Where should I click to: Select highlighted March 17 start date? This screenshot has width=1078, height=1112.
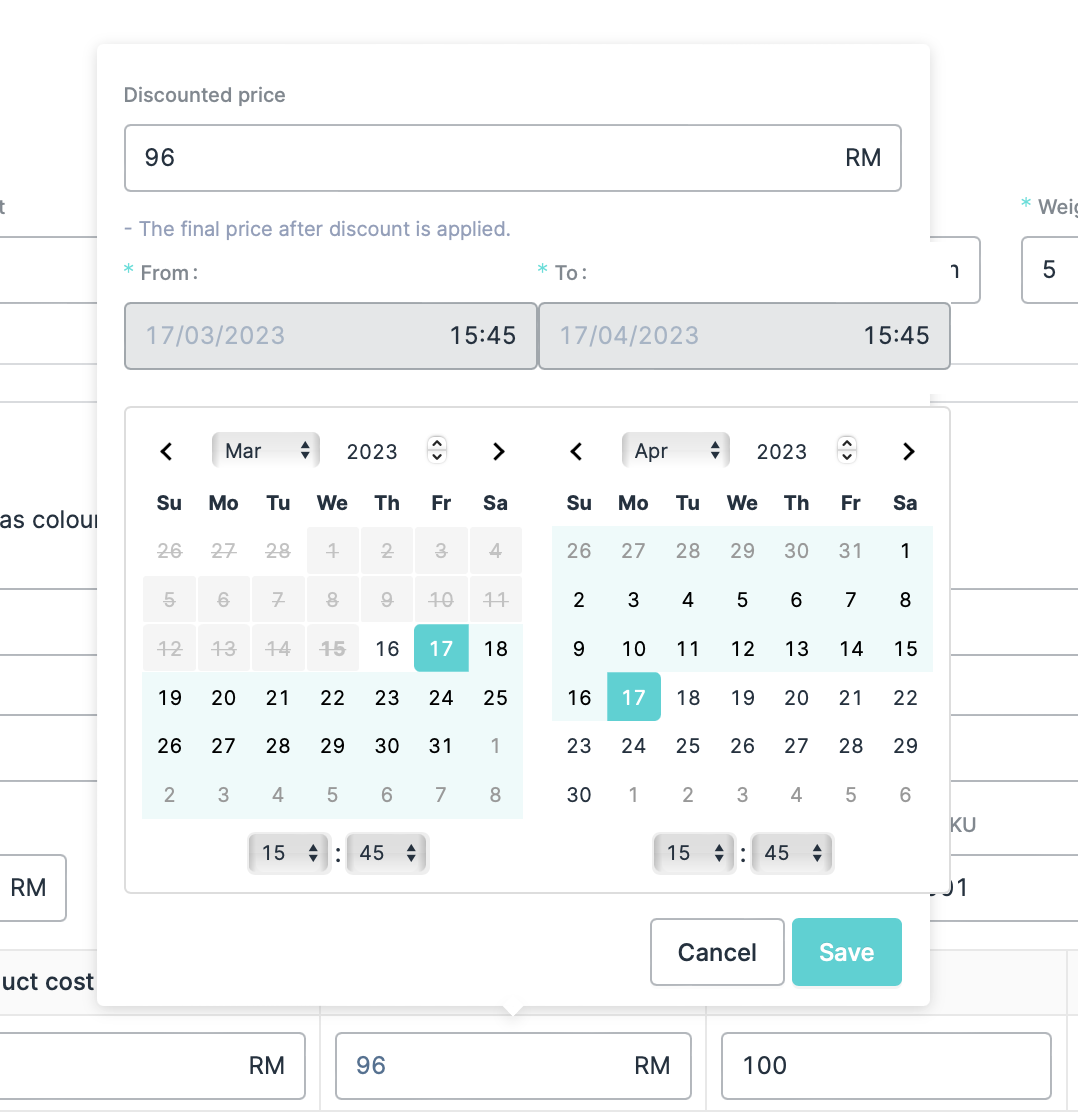441,649
